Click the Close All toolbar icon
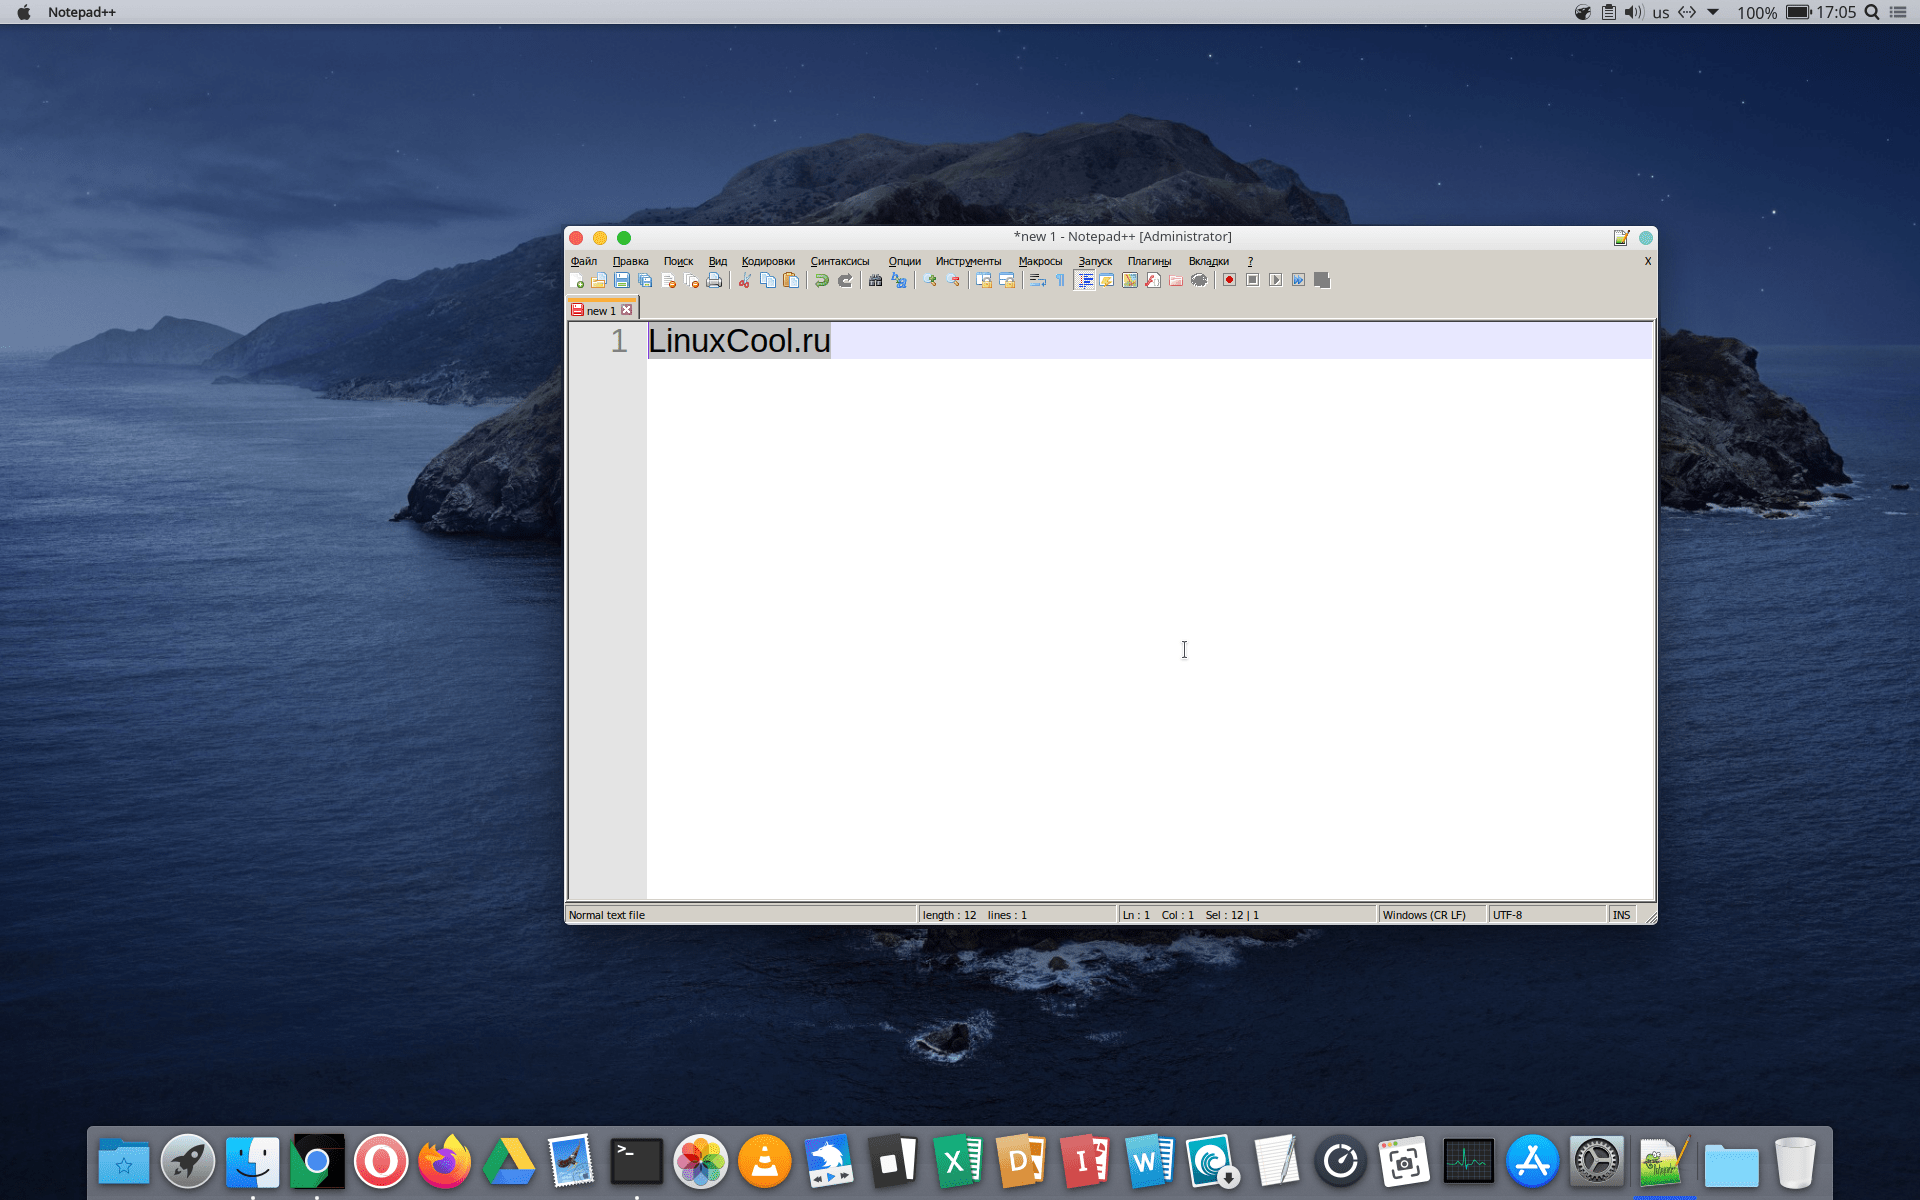The height and width of the screenshot is (1200, 1920). tap(691, 281)
